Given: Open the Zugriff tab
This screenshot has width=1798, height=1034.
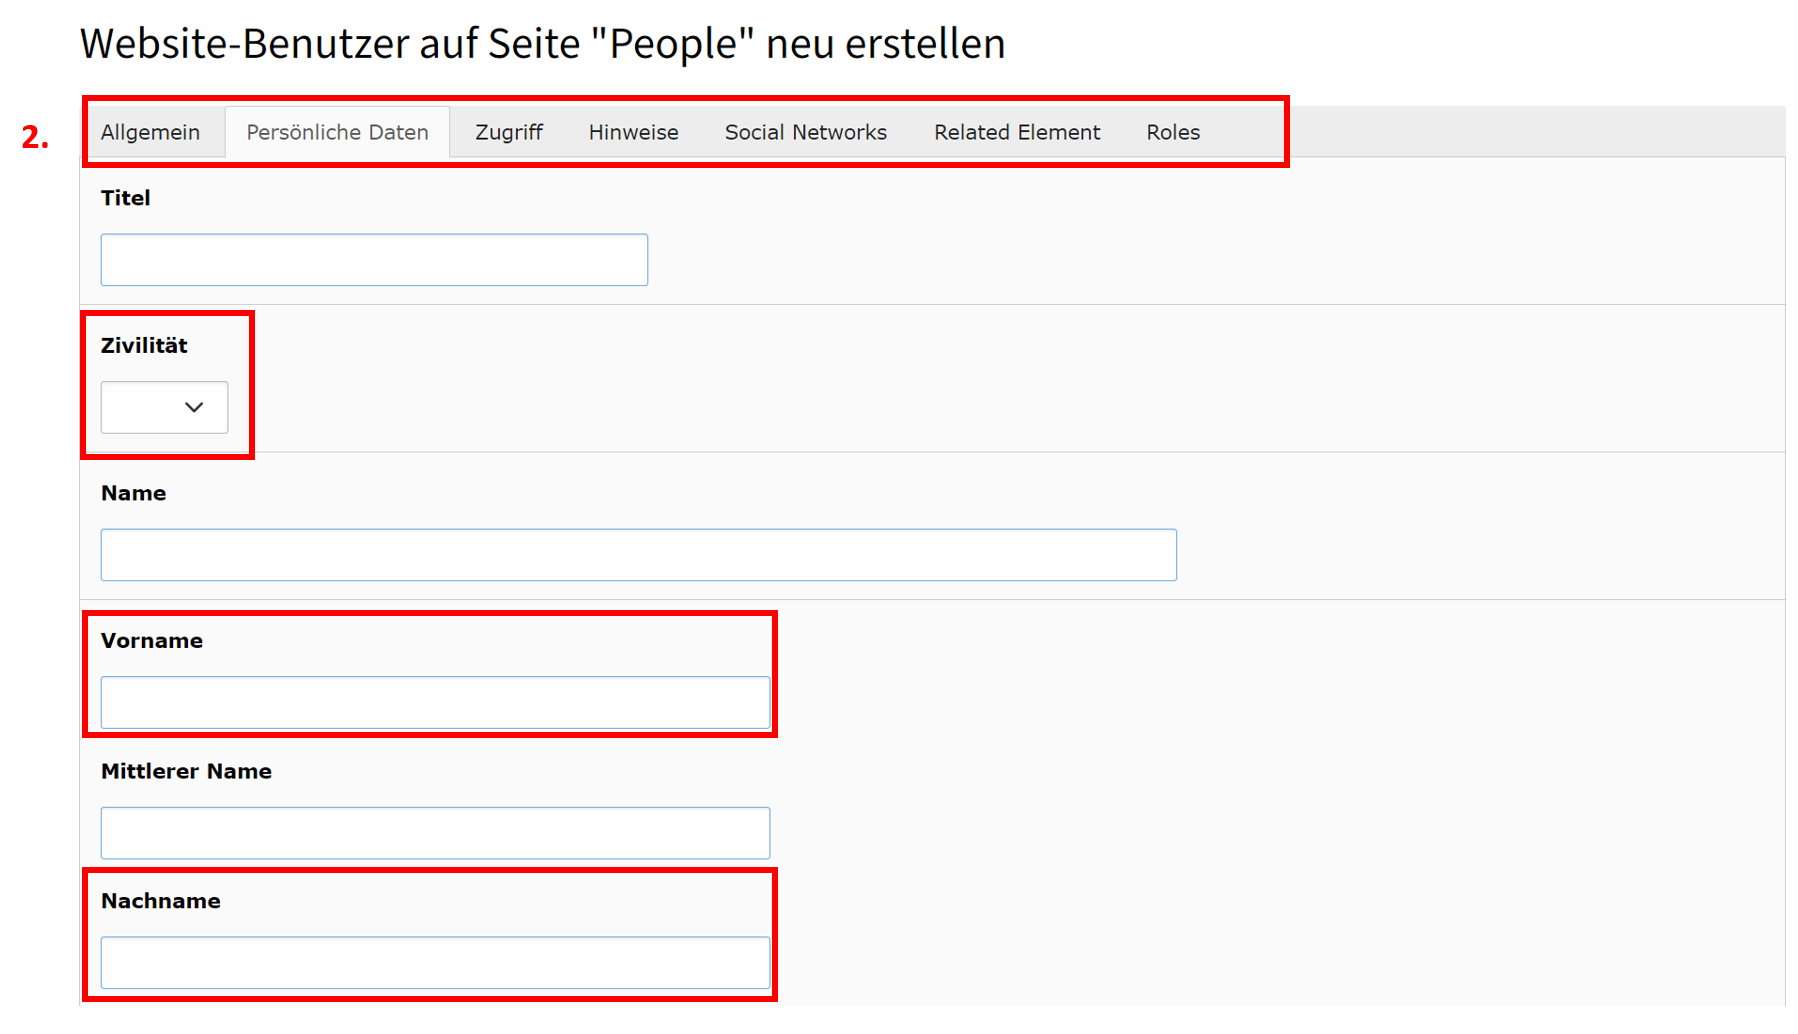Looking at the screenshot, I should [x=509, y=132].
